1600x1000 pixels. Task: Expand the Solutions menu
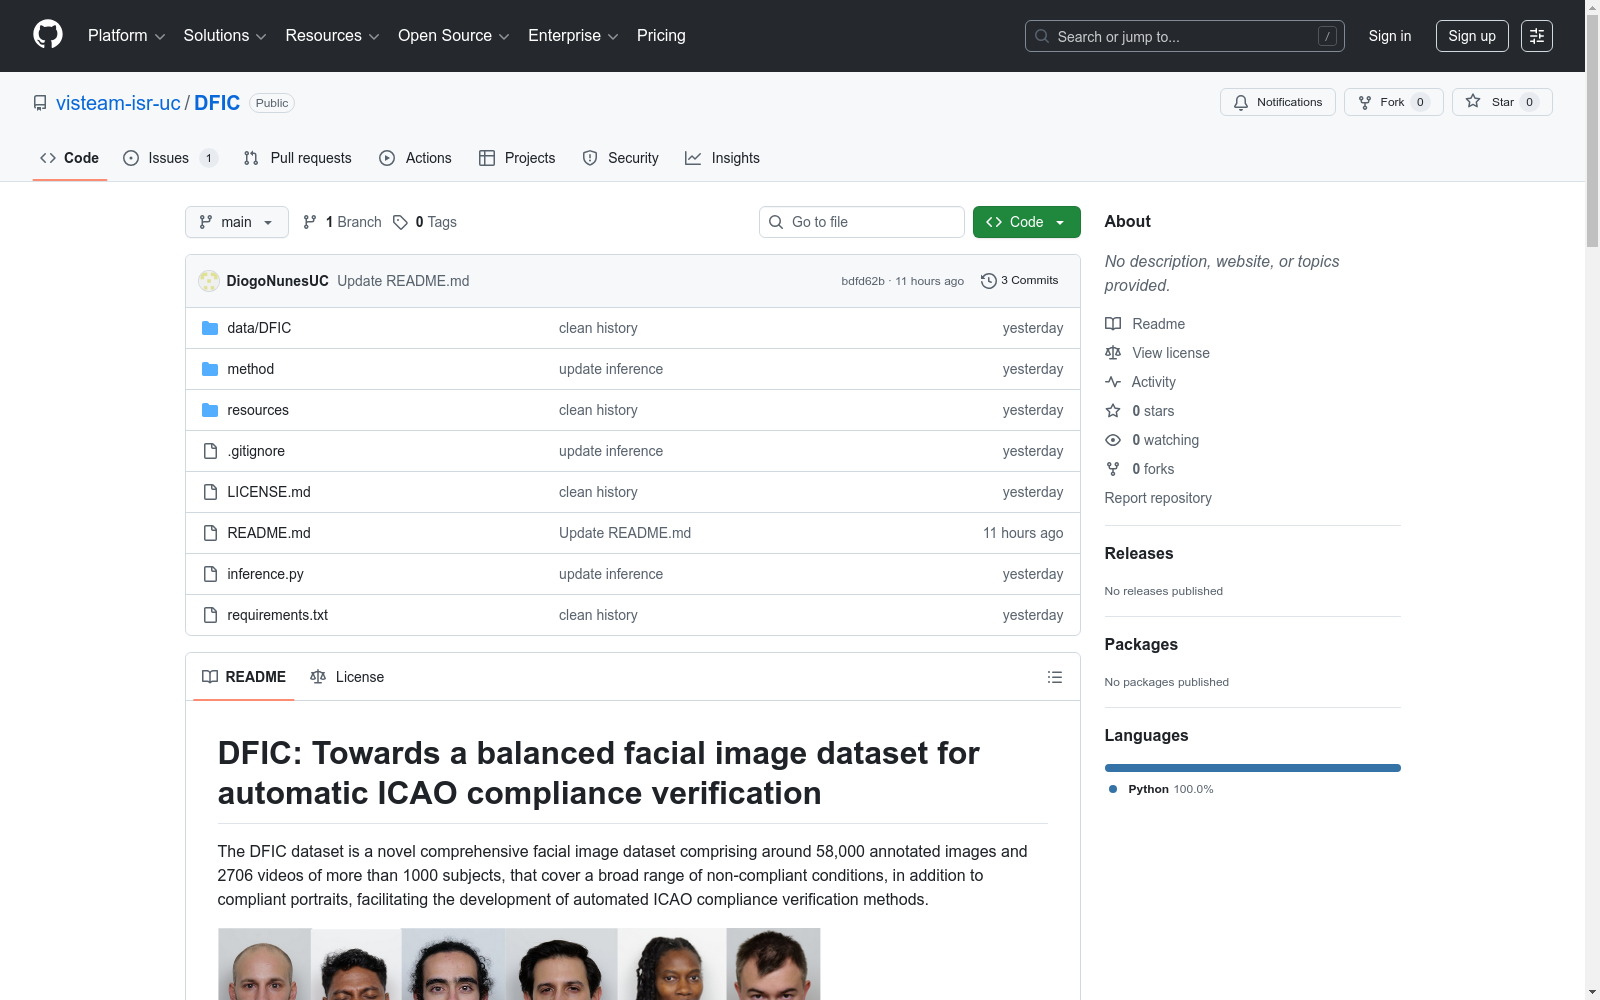pos(225,36)
